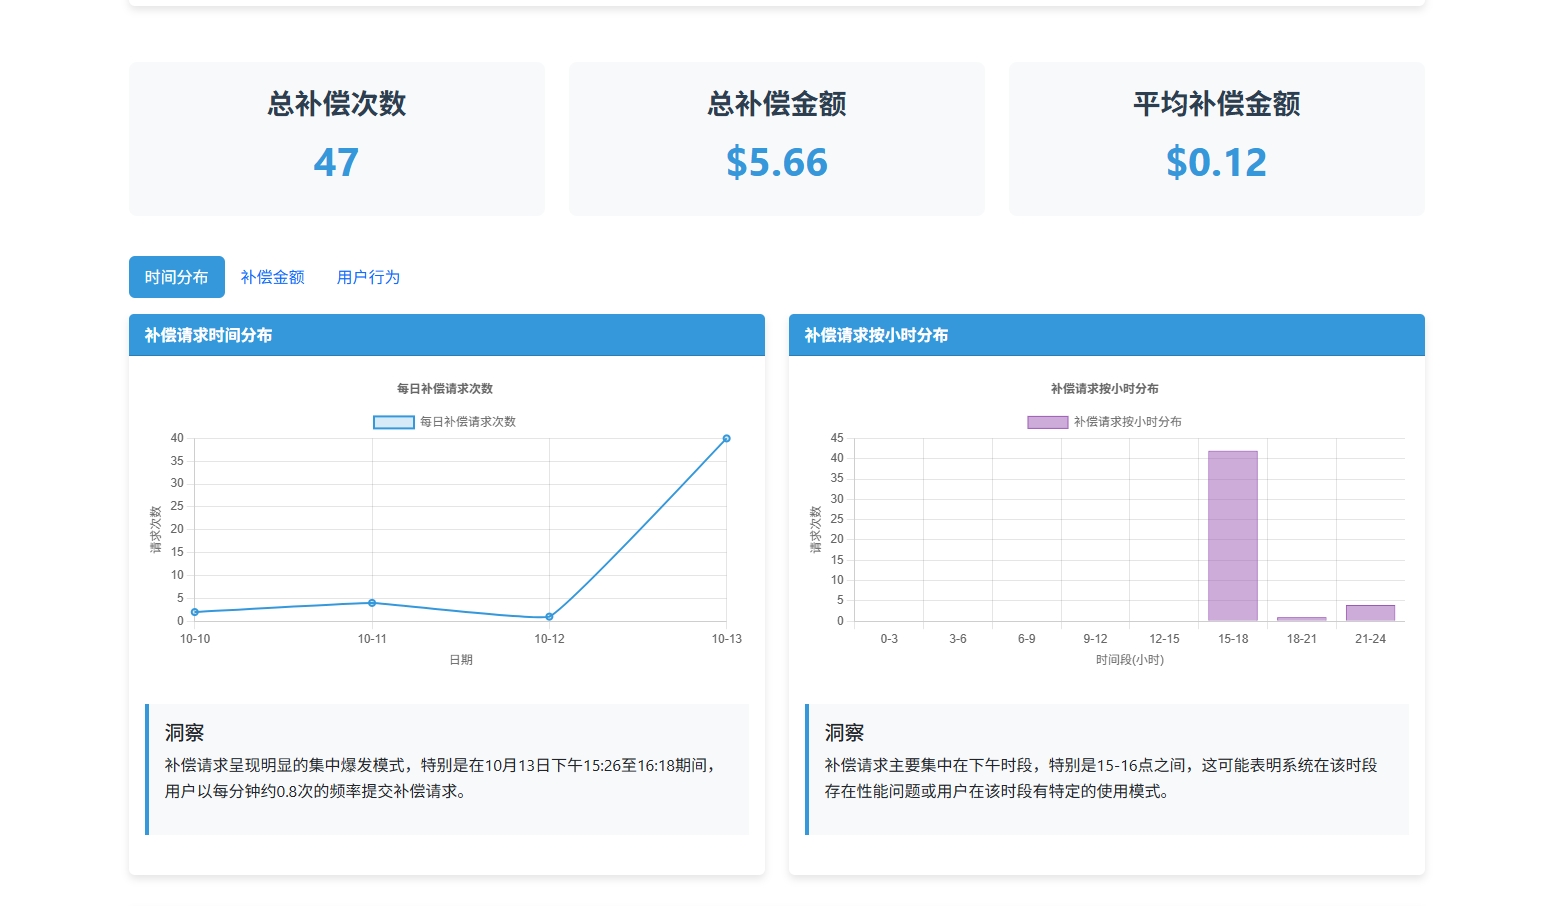This screenshot has height=906, width=1544.
Task: Click the 10-12 label on the date axis
Action: click(549, 637)
